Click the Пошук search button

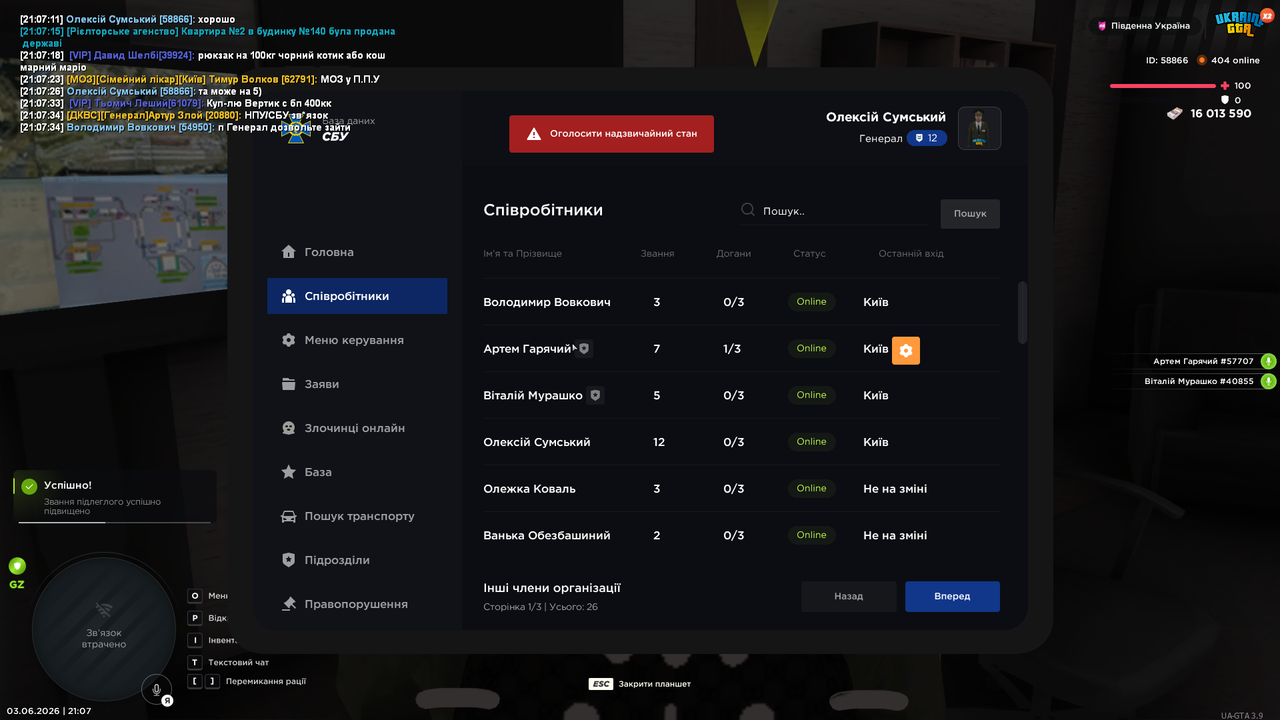[970, 213]
